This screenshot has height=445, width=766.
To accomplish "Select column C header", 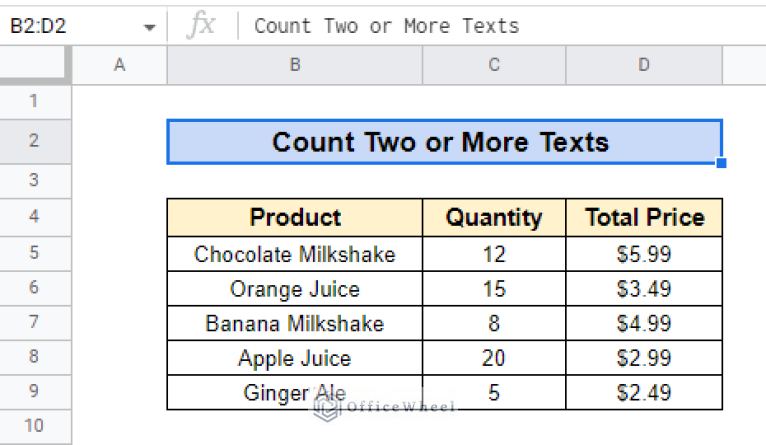I will [494, 65].
